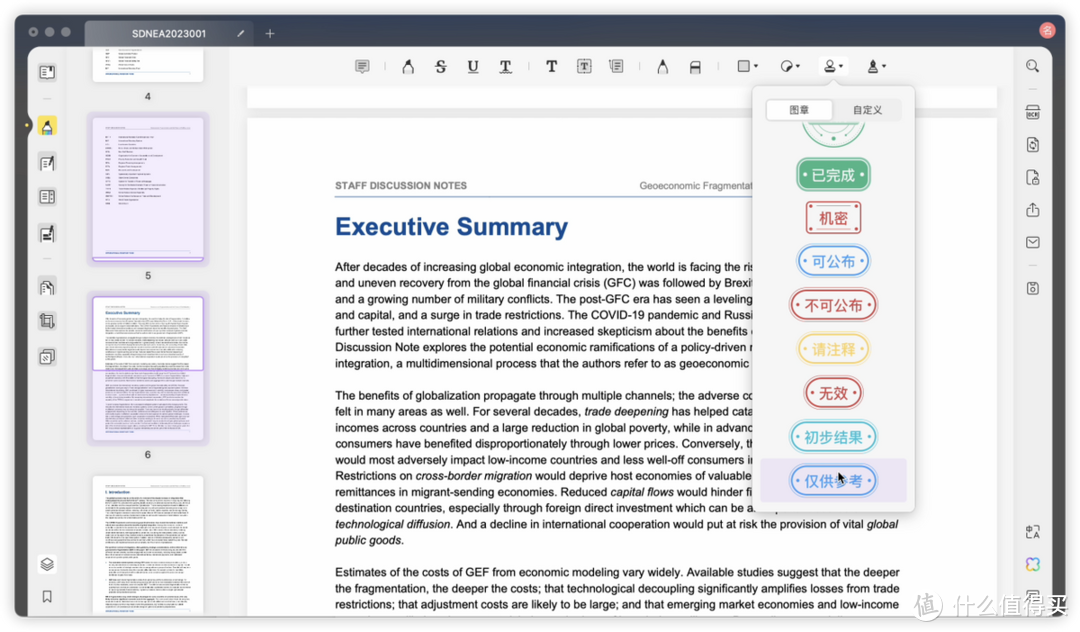
Task: Click the share/export icon in right sidebar
Action: [x=1032, y=210]
